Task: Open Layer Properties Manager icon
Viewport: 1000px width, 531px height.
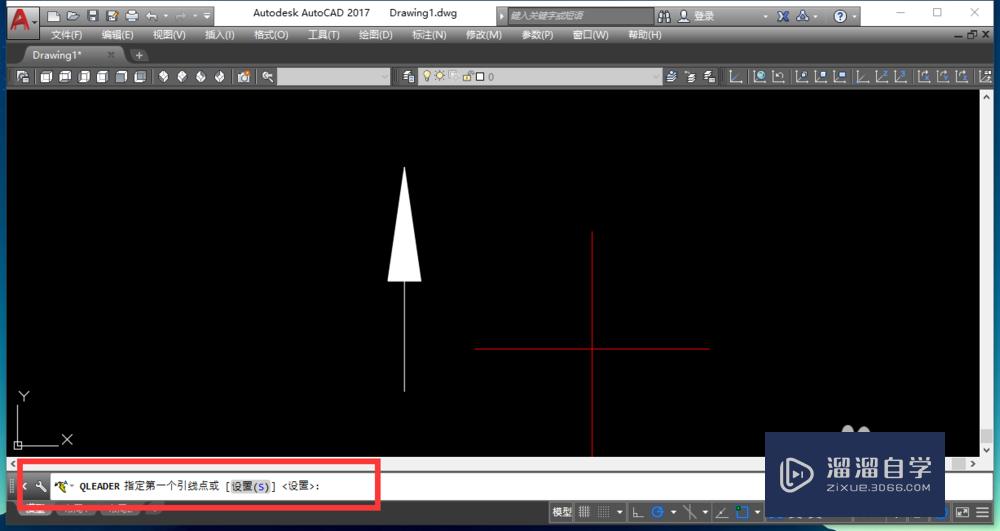Action: coord(408,76)
